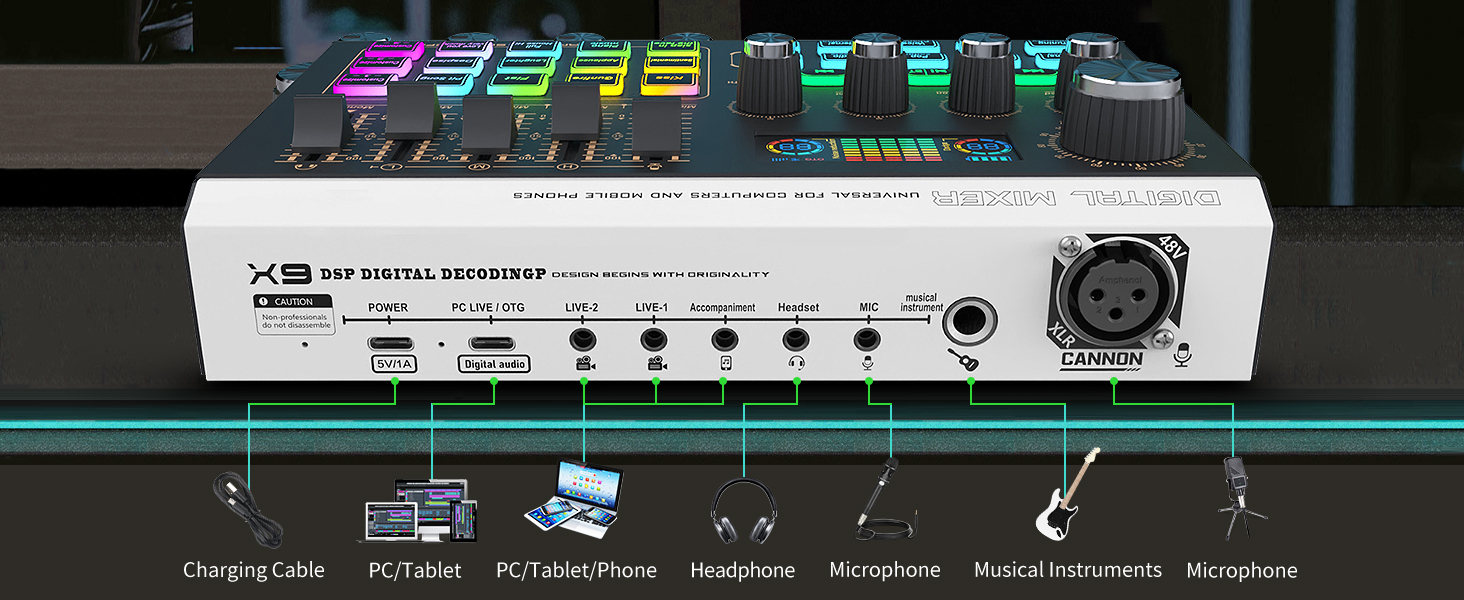Click the DSP DIGITAL DECODINGP text
The height and width of the screenshot is (600, 1464).
tap(433, 274)
